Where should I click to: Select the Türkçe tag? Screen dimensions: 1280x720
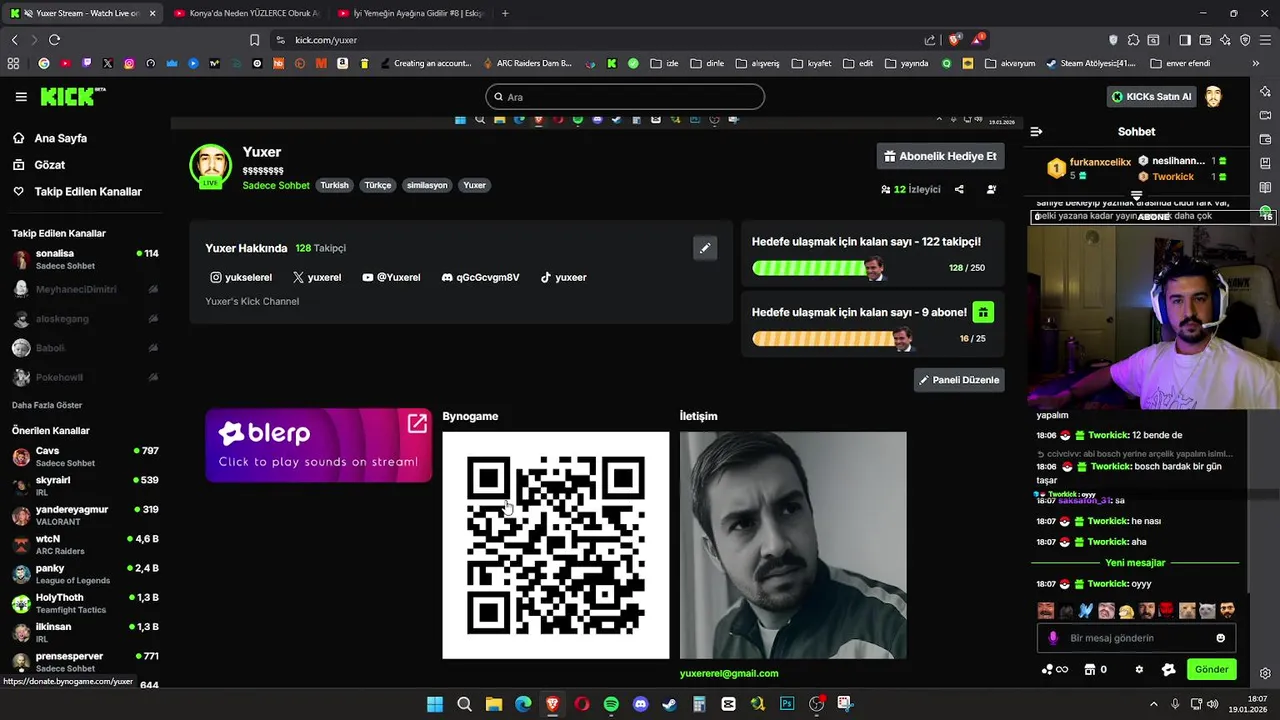click(378, 185)
